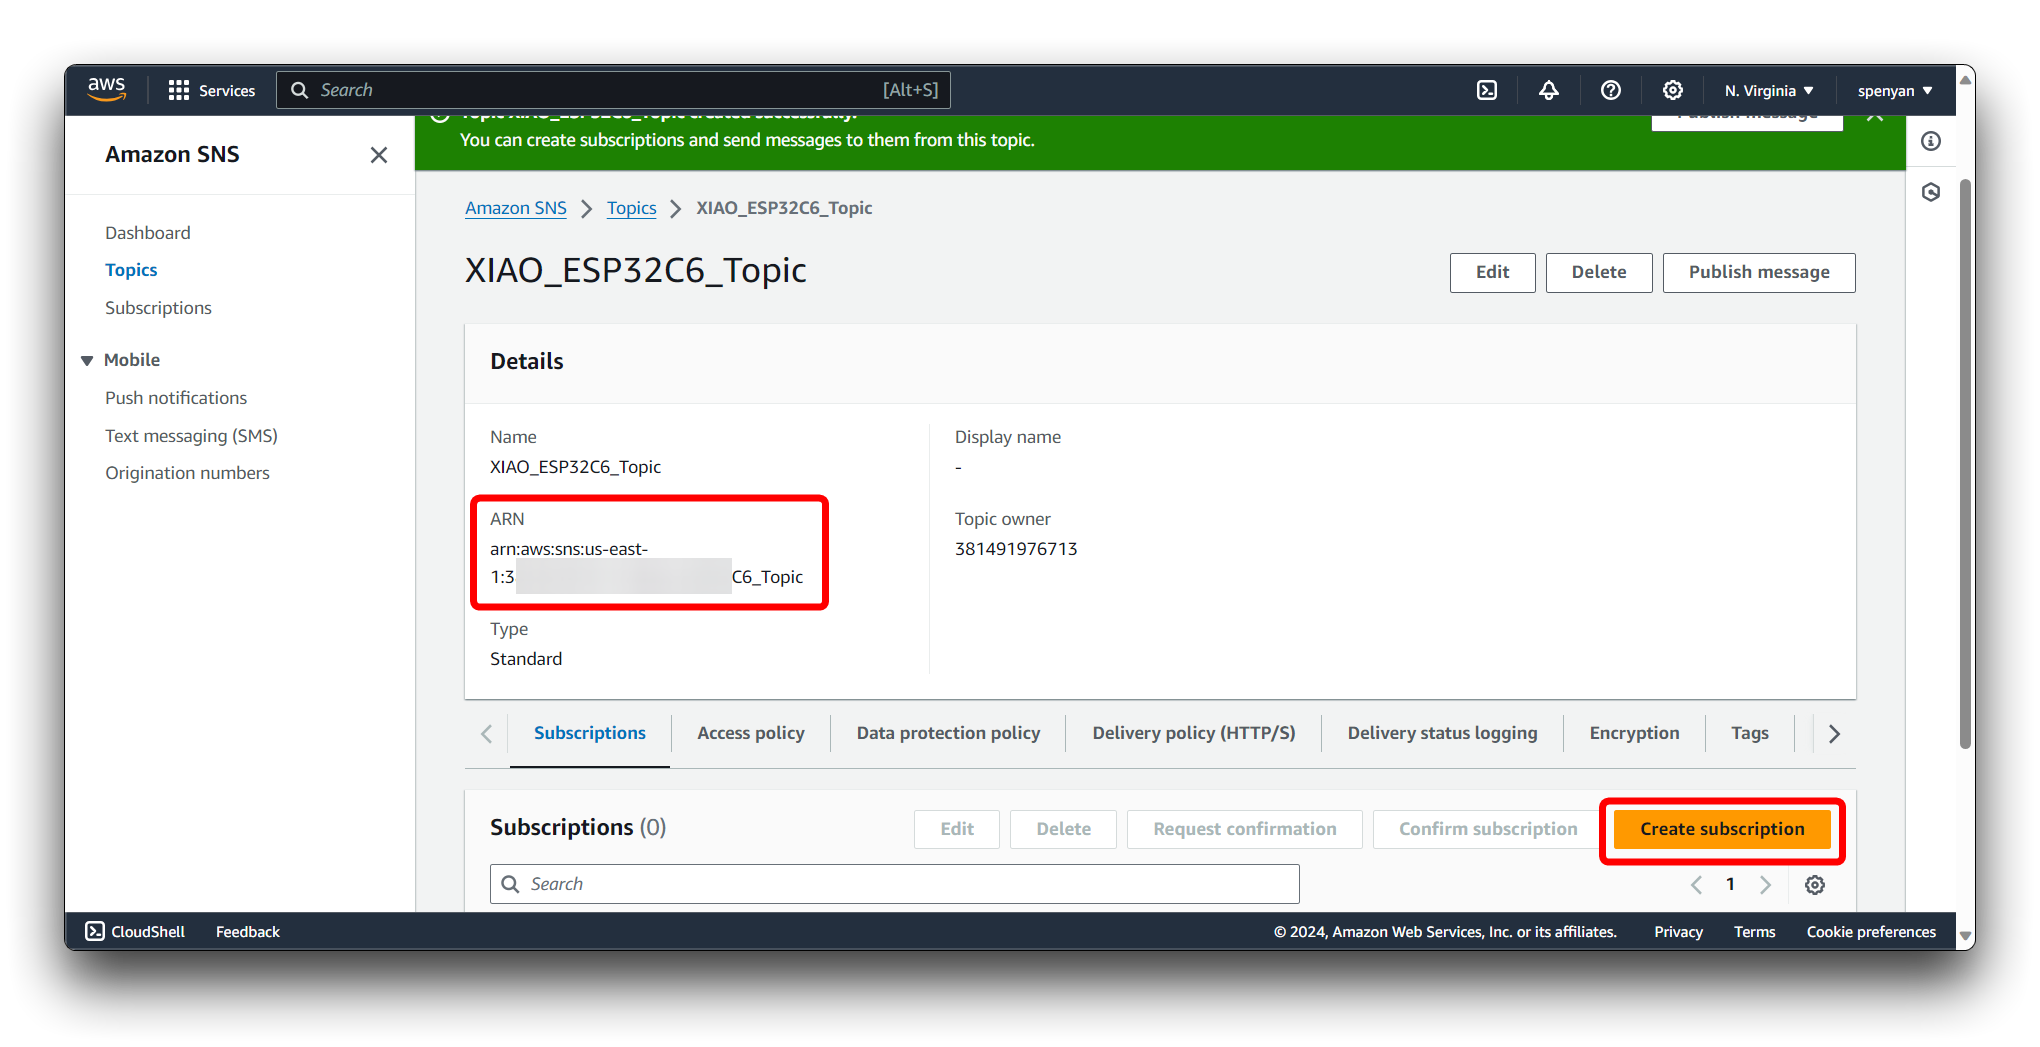Image resolution: width=2040 pixels, height=1047 pixels.
Task: Open Subscriptions in the SNS sidebar
Action: coord(158,308)
